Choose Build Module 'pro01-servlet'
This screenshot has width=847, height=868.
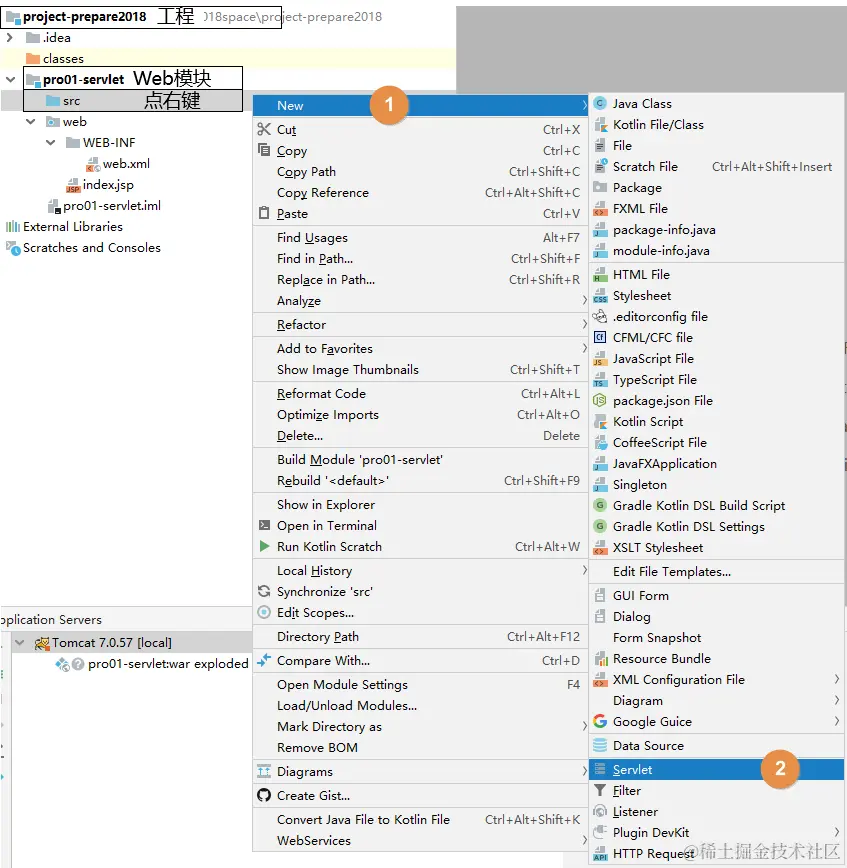click(x=420, y=459)
